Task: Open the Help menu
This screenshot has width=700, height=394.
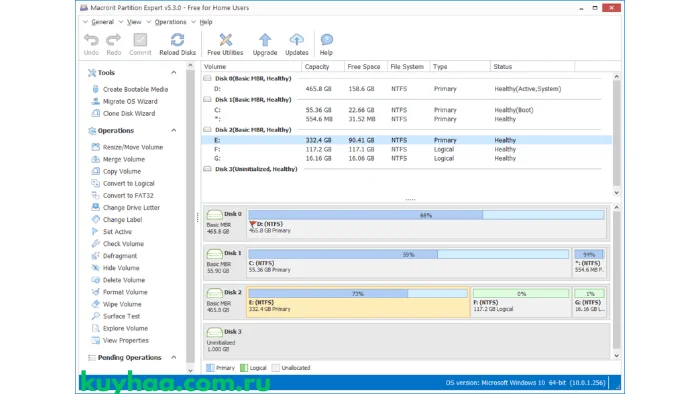Action: (205, 22)
